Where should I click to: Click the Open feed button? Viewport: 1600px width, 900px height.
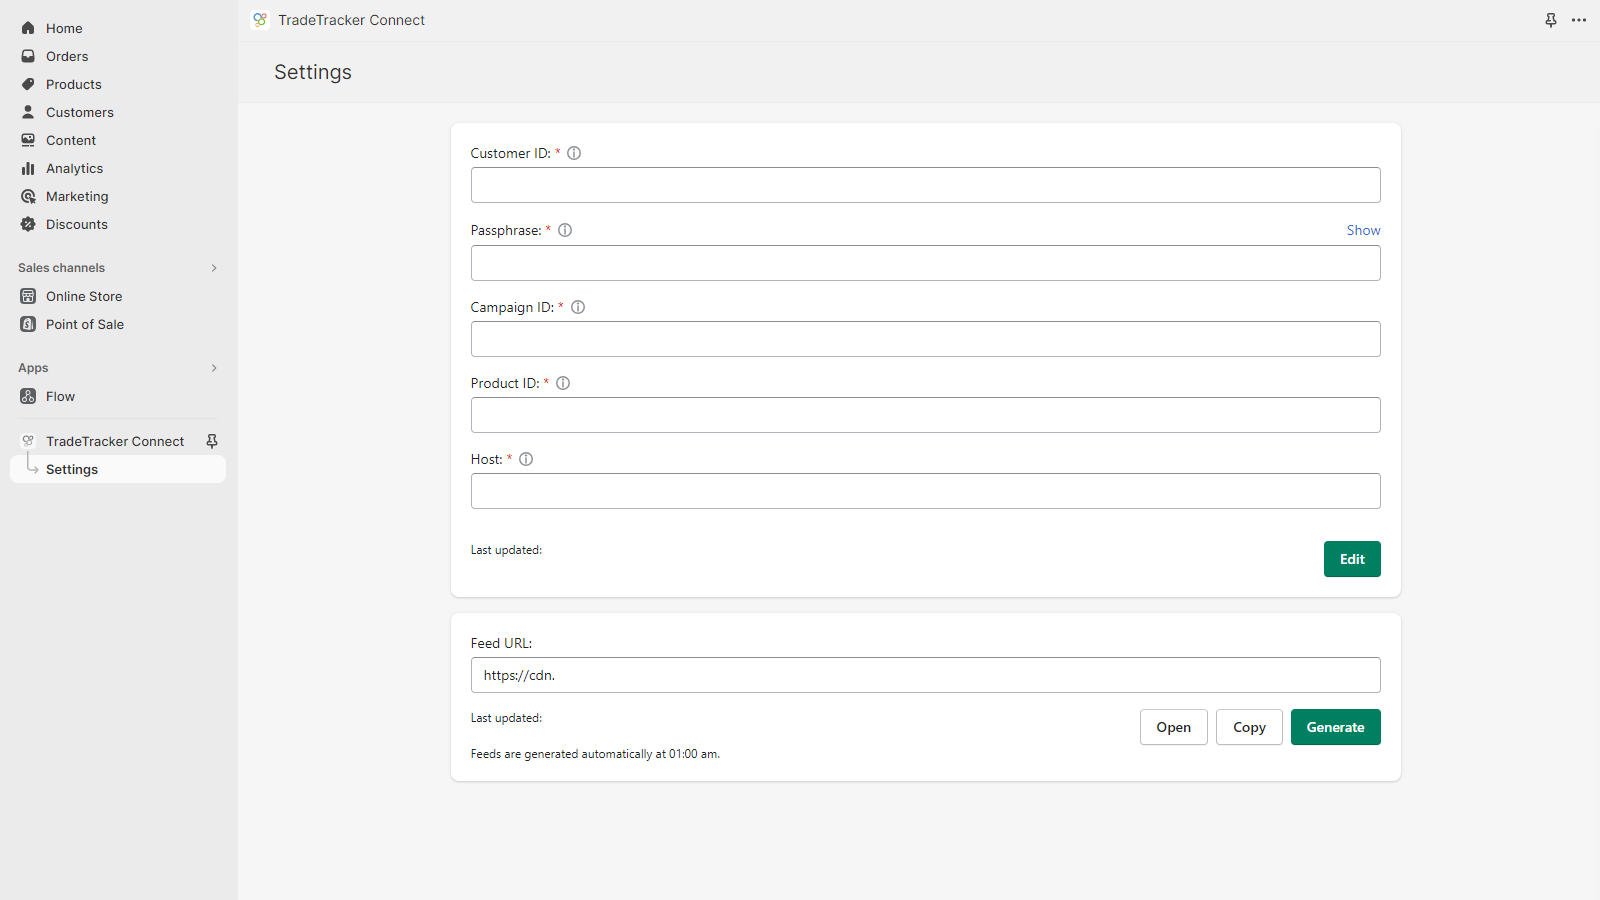(1173, 727)
